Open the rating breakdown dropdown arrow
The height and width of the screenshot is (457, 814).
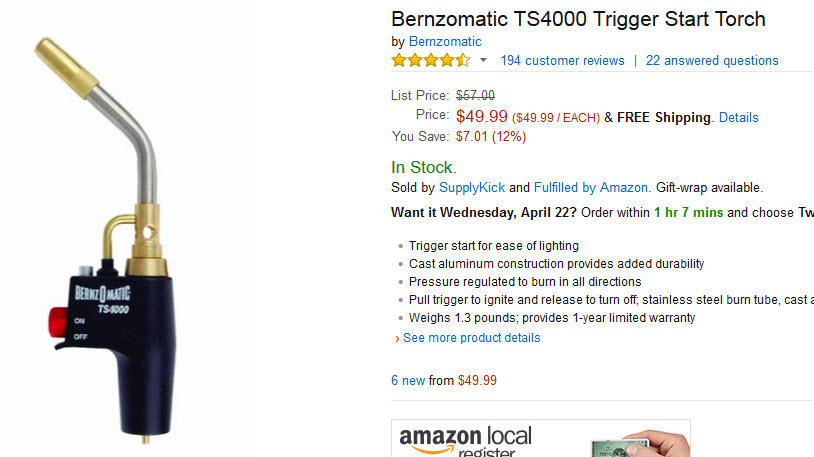(x=483, y=60)
